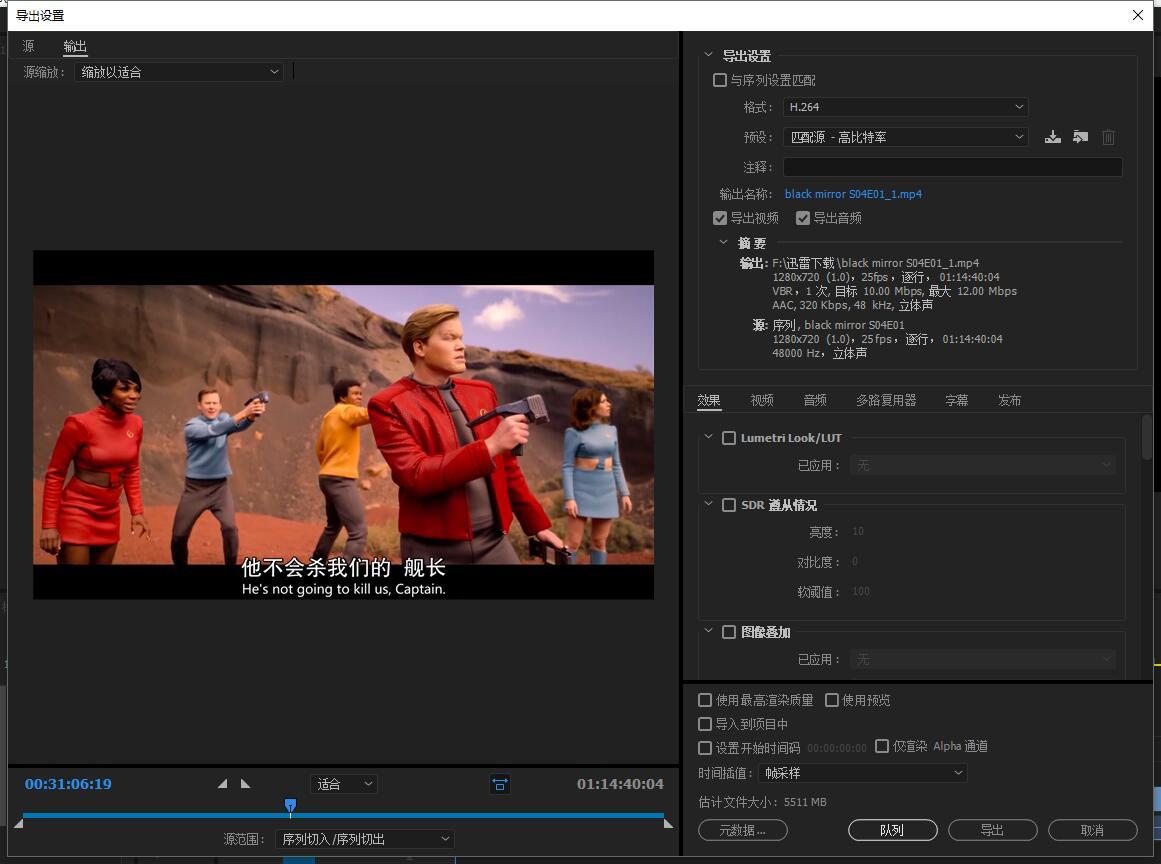Click the save preset icon next to preset dropdown
1161x864 pixels.
click(x=1052, y=137)
